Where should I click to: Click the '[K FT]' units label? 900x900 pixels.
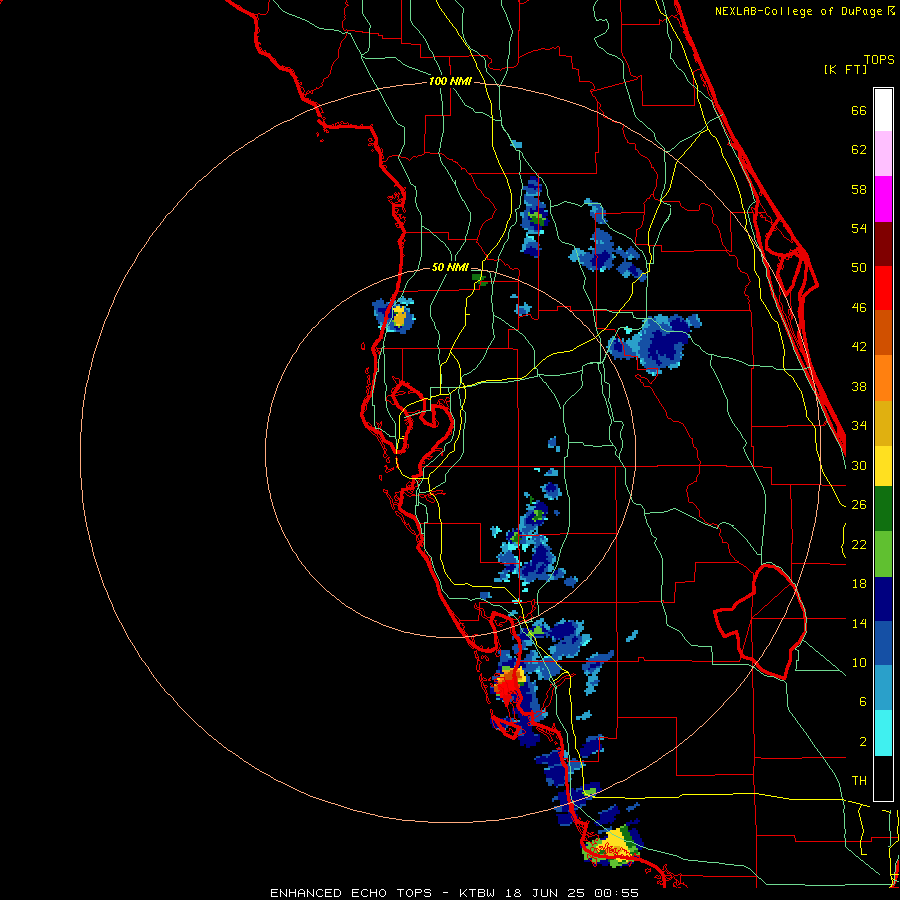click(x=845, y=69)
